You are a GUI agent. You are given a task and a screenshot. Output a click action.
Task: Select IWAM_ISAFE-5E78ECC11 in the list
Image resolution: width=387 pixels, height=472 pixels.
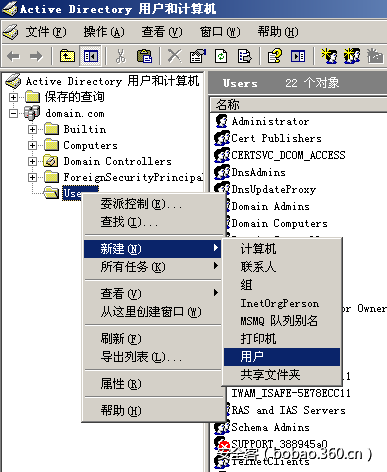291,393
